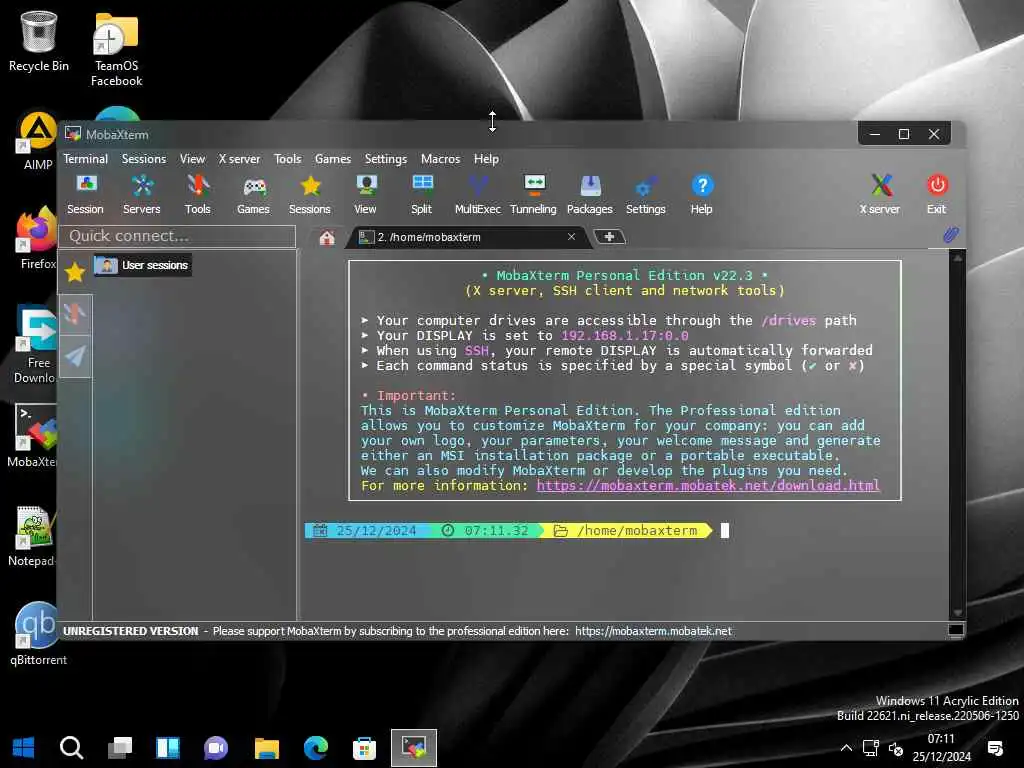1024x768 pixels.
Task: Open File Explorer from the taskbar
Action: 266,748
